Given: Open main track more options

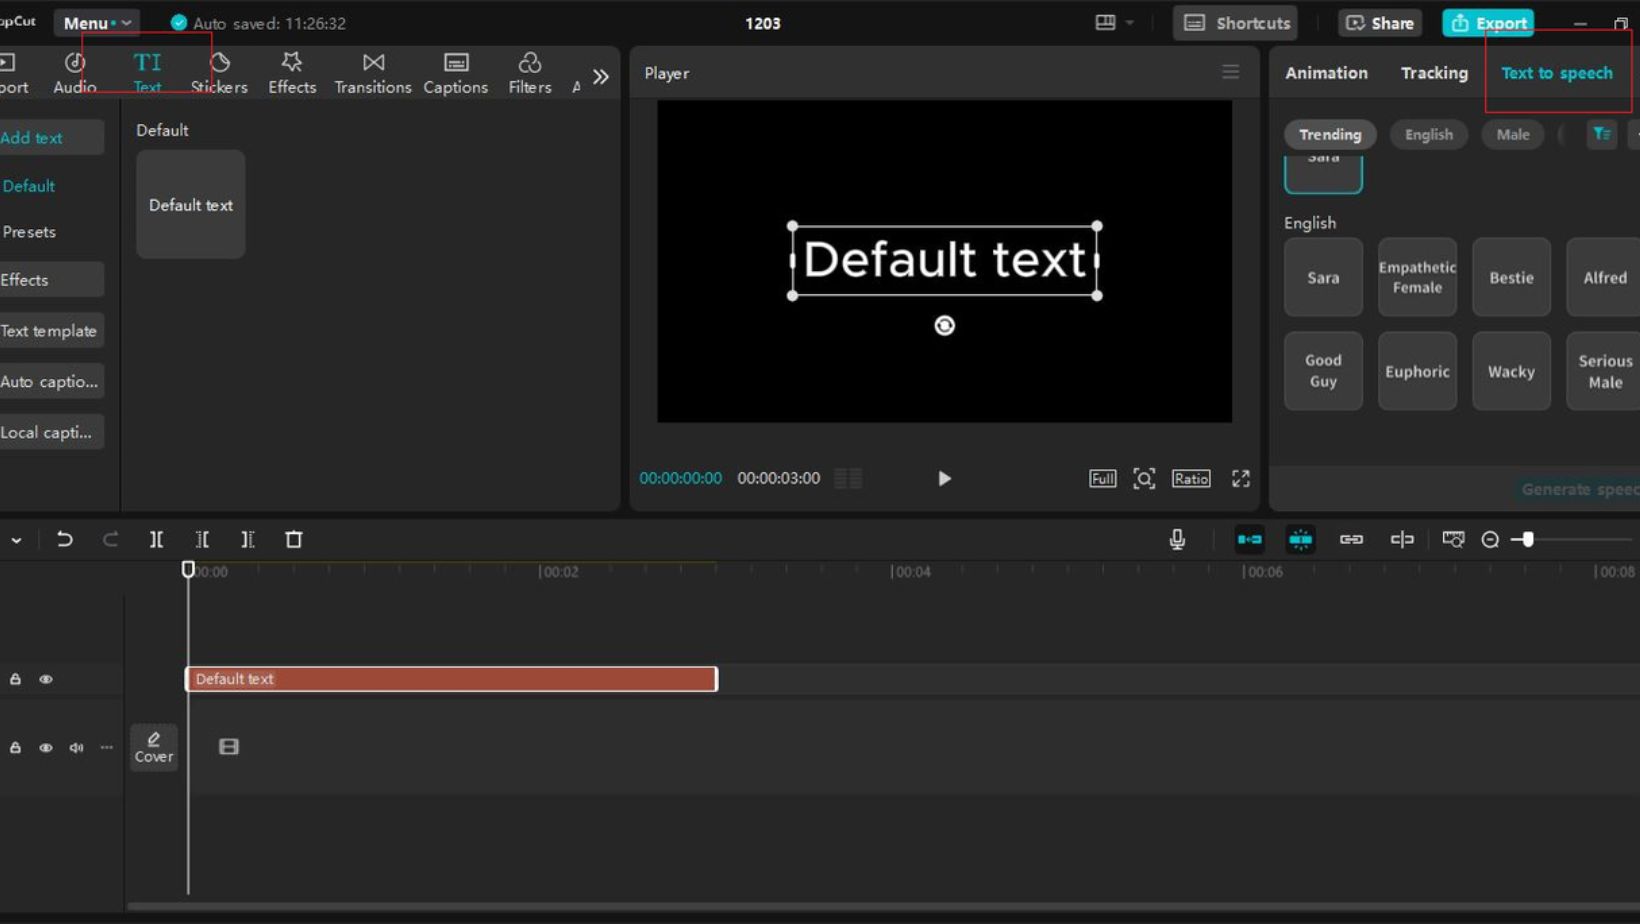Looking at the screenshot, I should [x=107, y=748].
